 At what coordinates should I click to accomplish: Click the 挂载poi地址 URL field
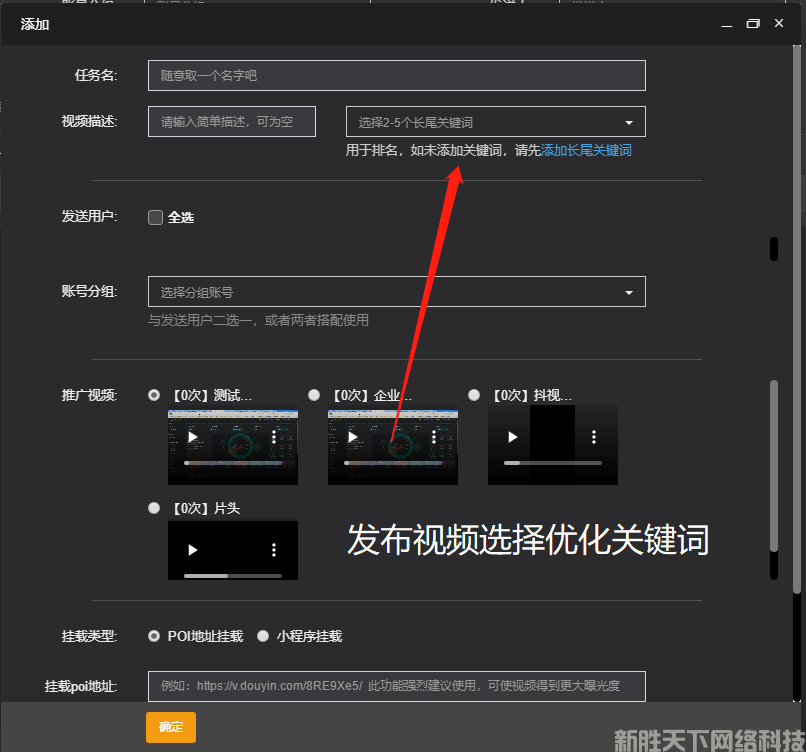(x=396, y=686)
